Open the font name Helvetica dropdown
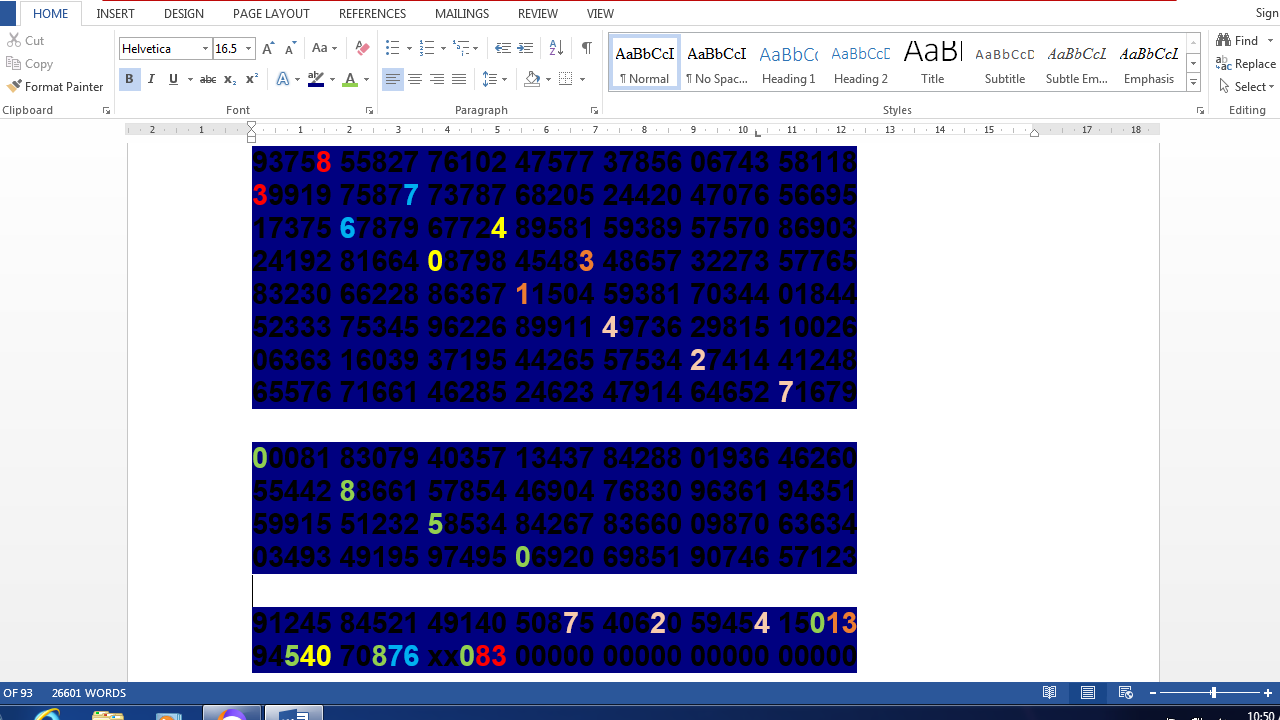1280x720 pixels. pos(205,48)
